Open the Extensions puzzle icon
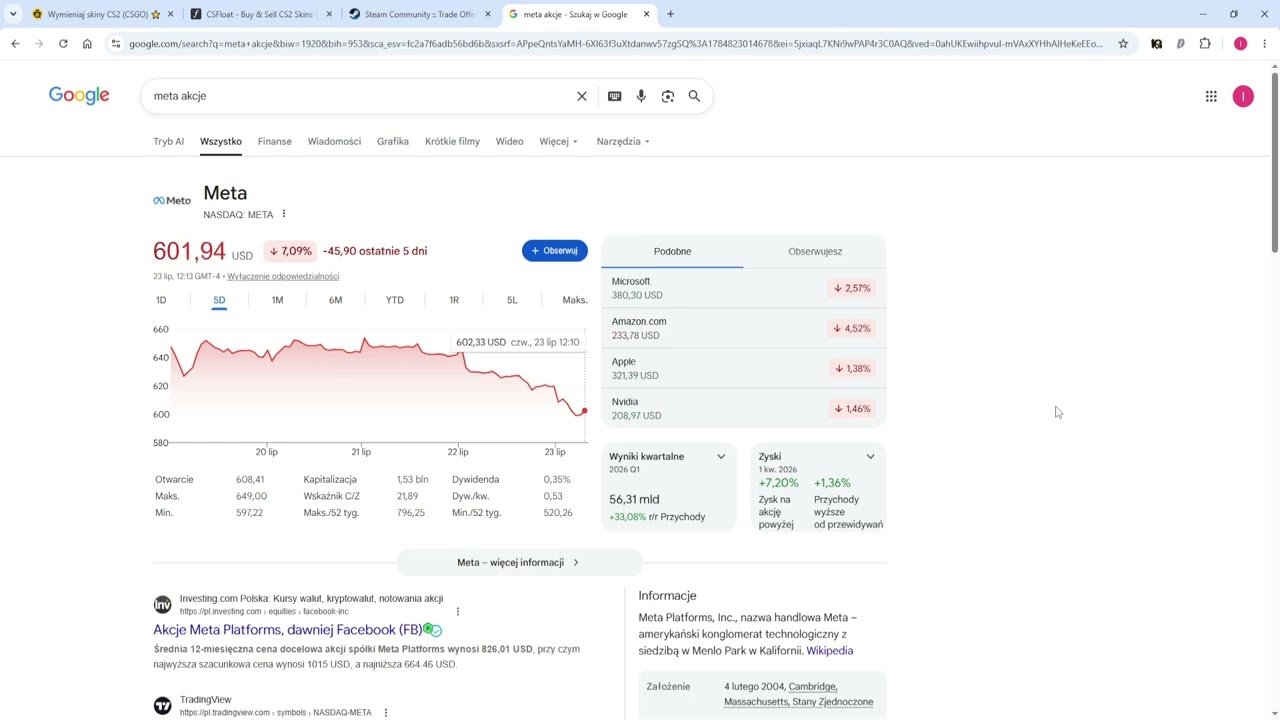The width and height of the screenshot is (1280, 720). pyautogui.click(x=1205, y=44)
